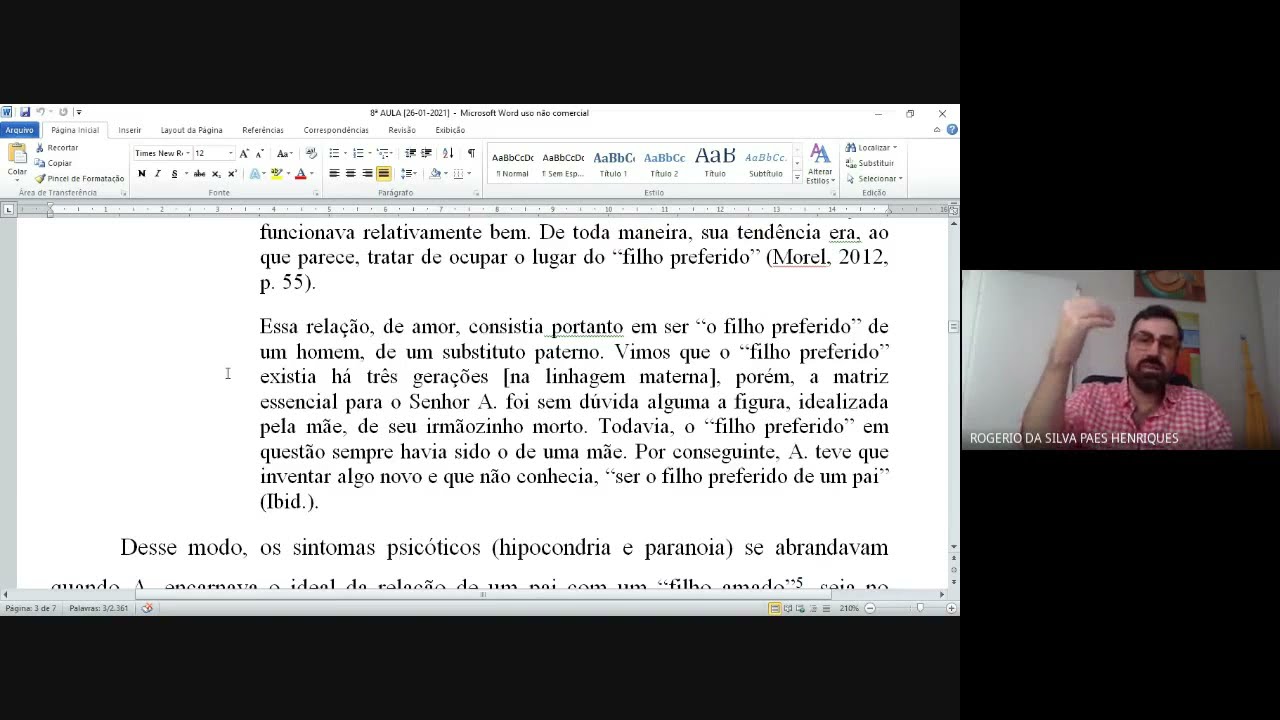Click the clear formatting icon
The height and width of the screenshot is (720, 1280).
(311, 153)
